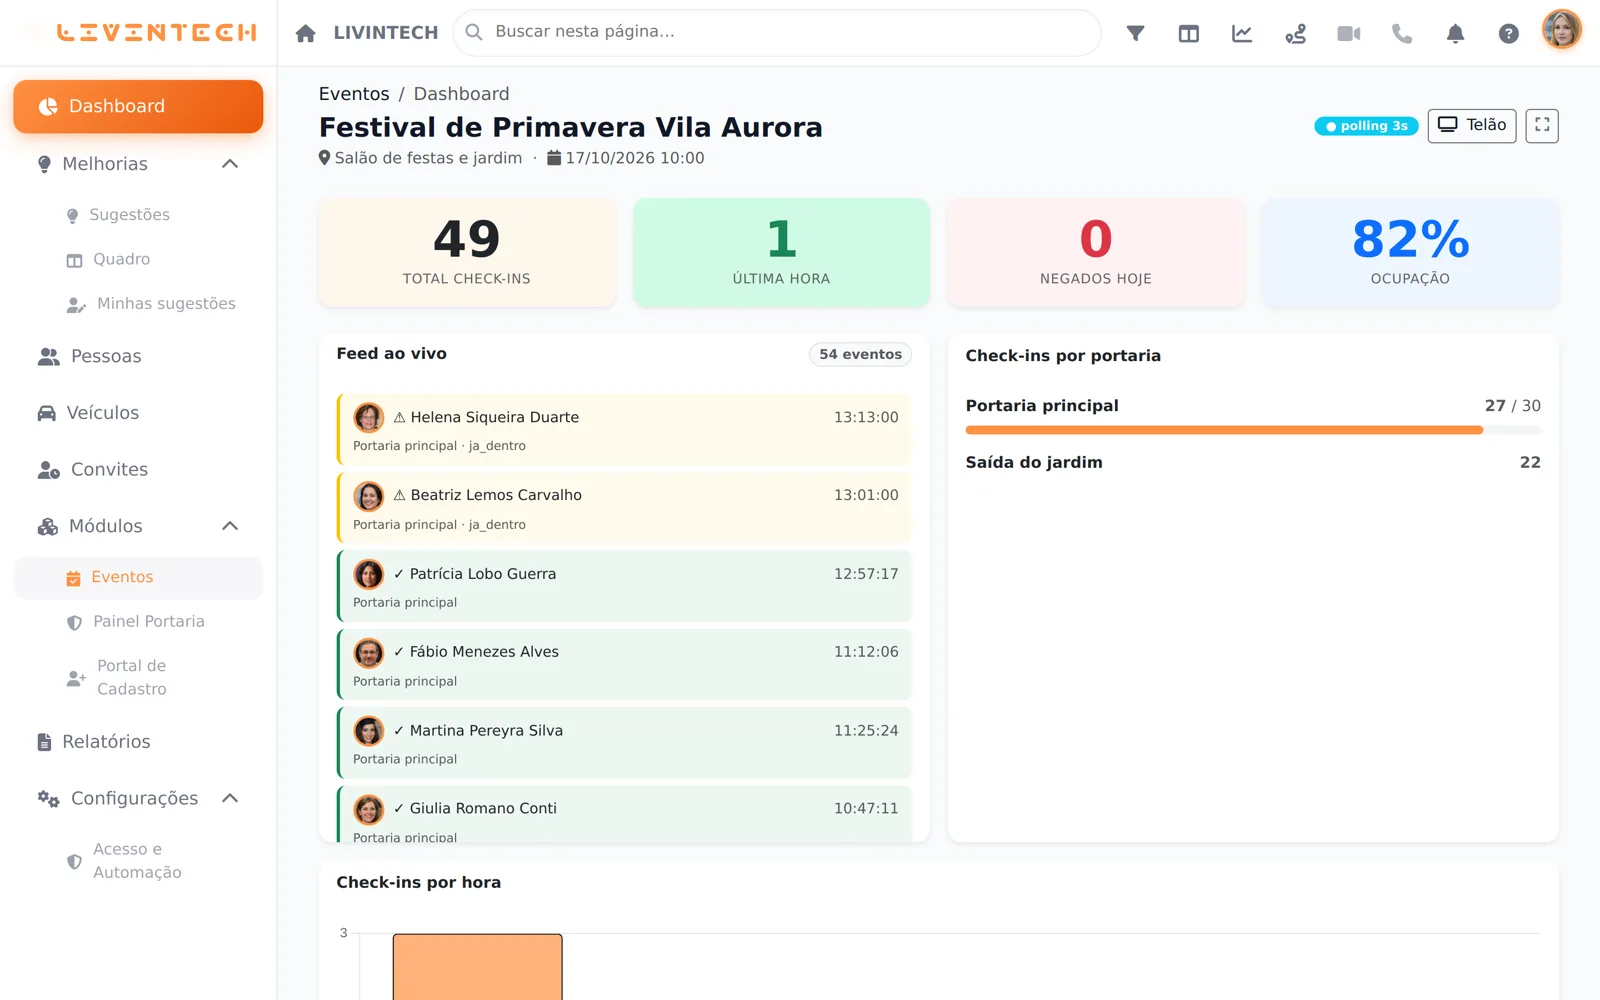Click the Veículos car icon

point(47,413)
